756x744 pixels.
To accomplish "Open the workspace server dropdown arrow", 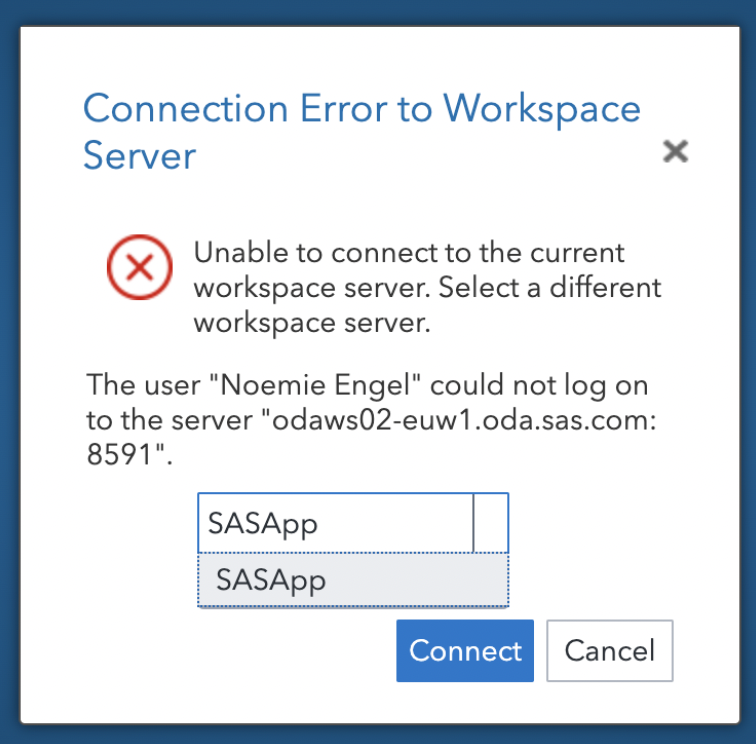I will pyautogui.click(x=491, y=523).
